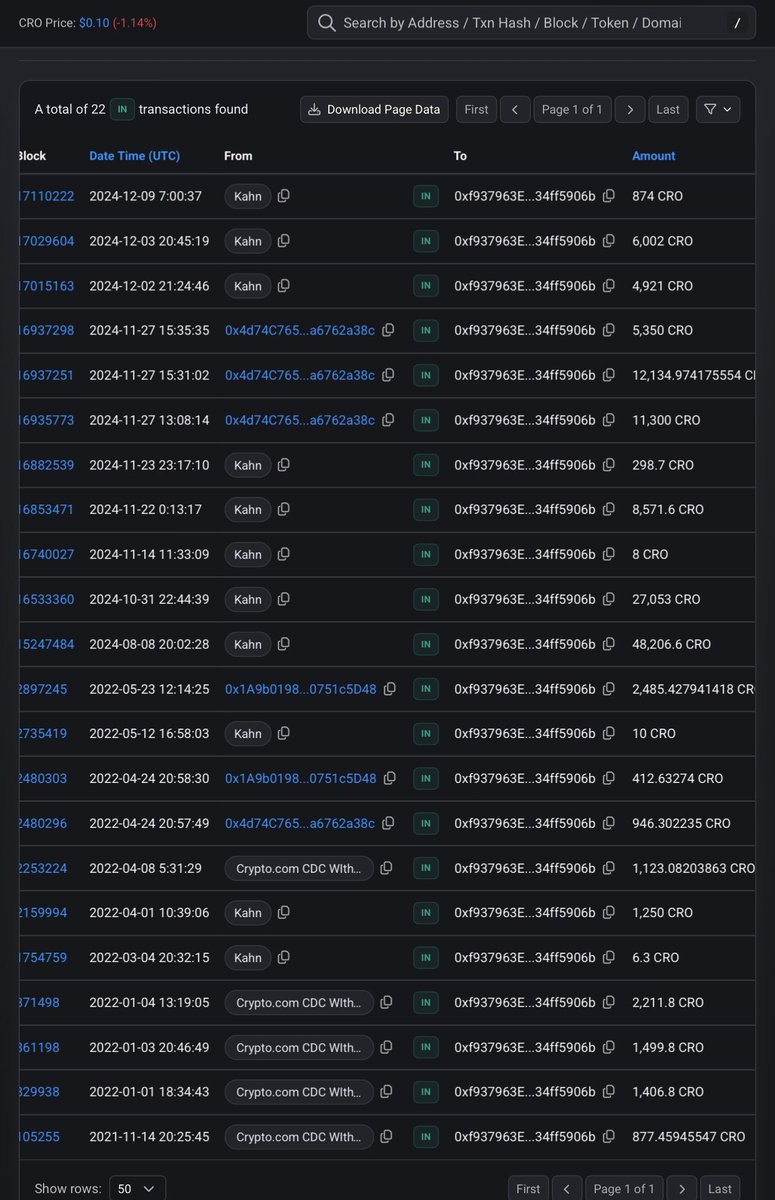The height and width of the screenshot is (1200, 775).
Task: Copy From address in 2,211.8 CRO row
Action: pos(387,1002)
